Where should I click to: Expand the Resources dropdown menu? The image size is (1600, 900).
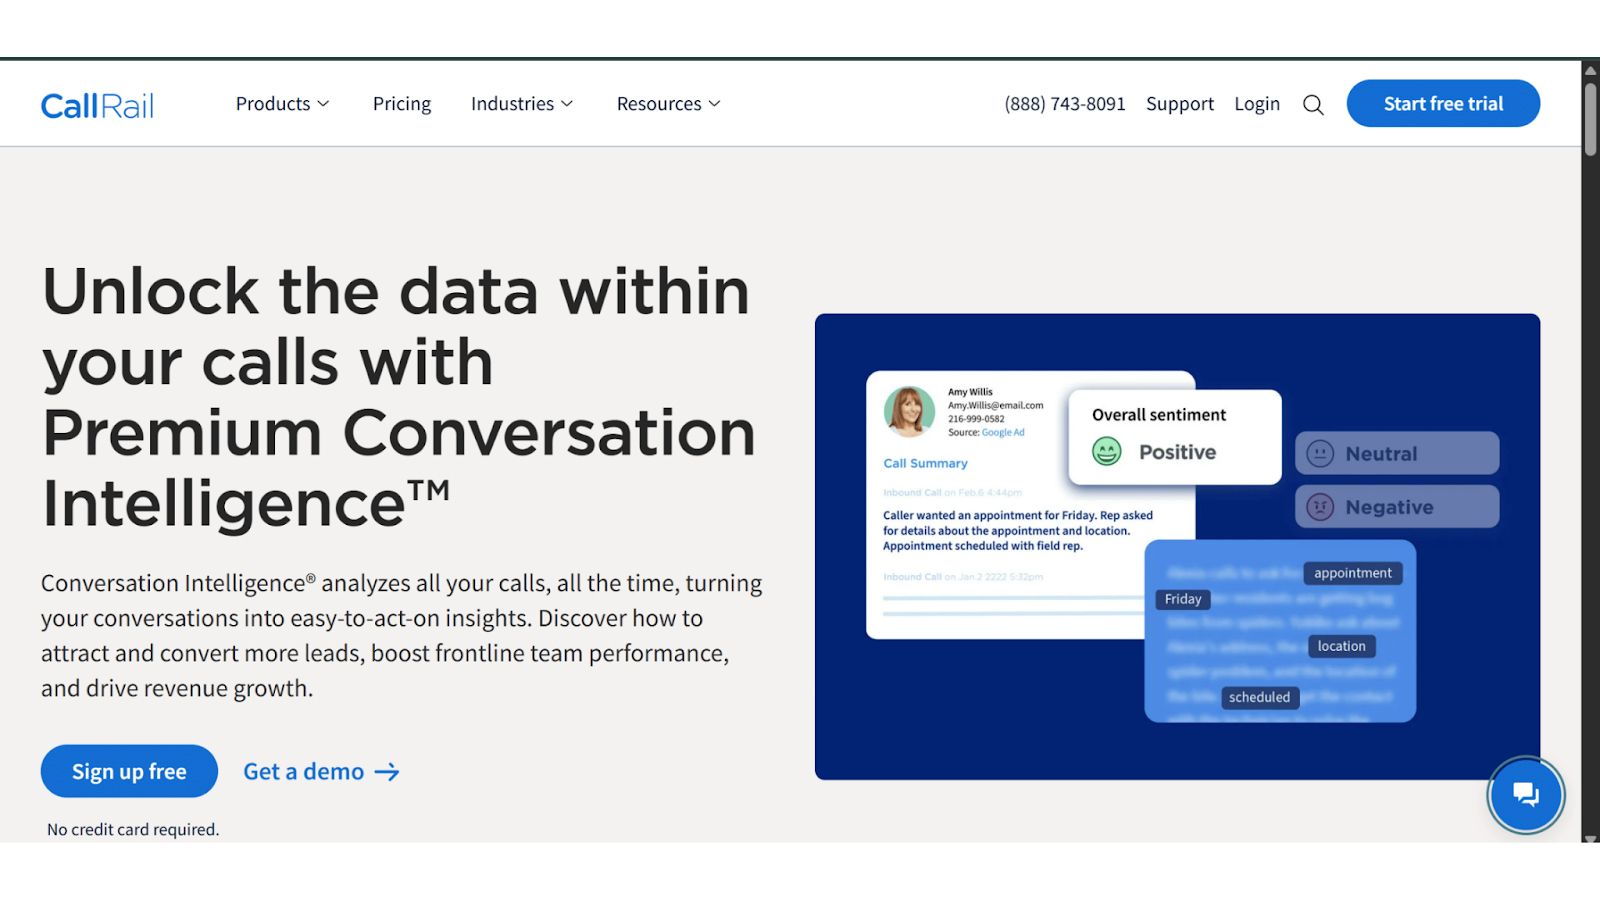[x=668, y=104]
